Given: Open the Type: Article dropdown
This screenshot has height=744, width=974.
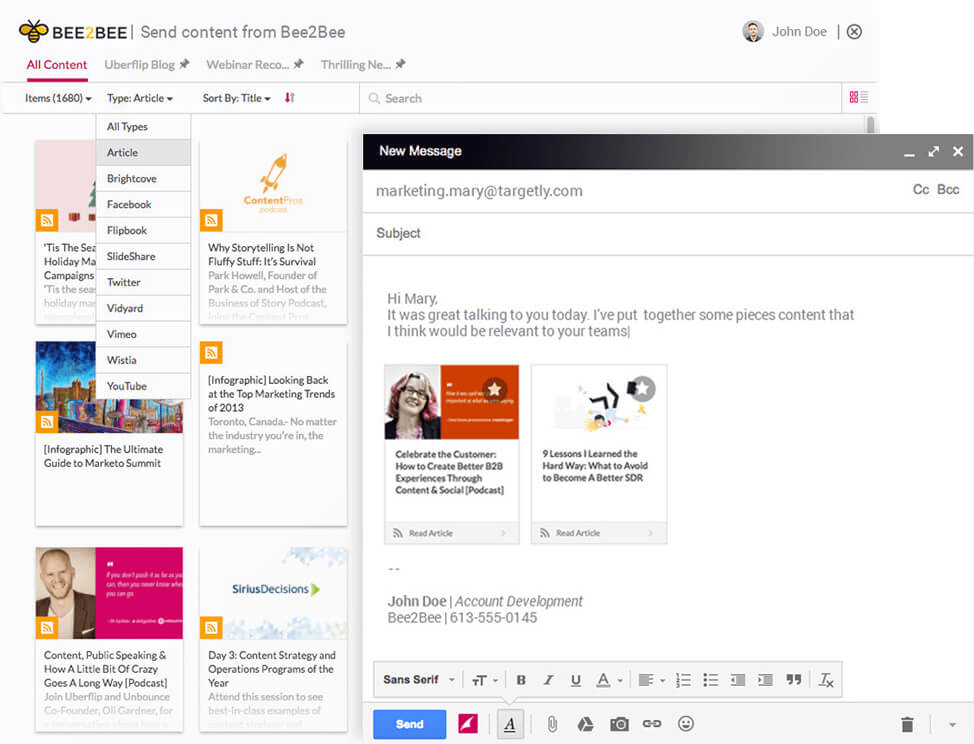Looking at the screenshot, I should (x=139, y=98).
